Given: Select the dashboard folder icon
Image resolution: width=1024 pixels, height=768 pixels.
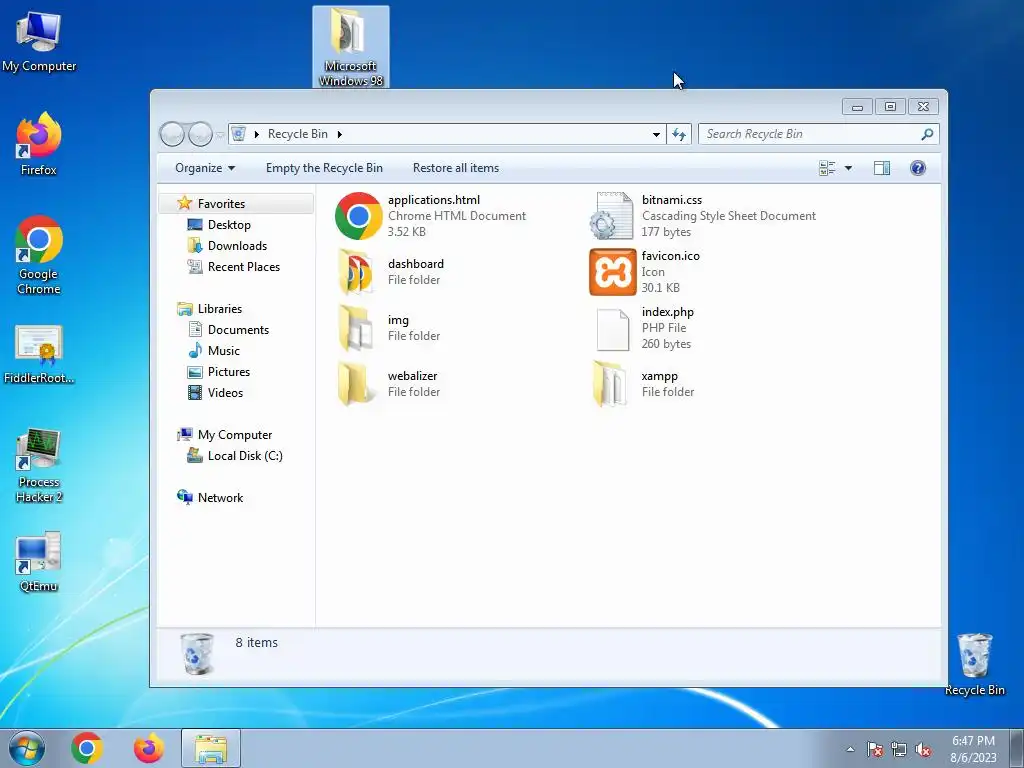Looking at the screenshot, I should pyautogui.click(x=356, y=272).
